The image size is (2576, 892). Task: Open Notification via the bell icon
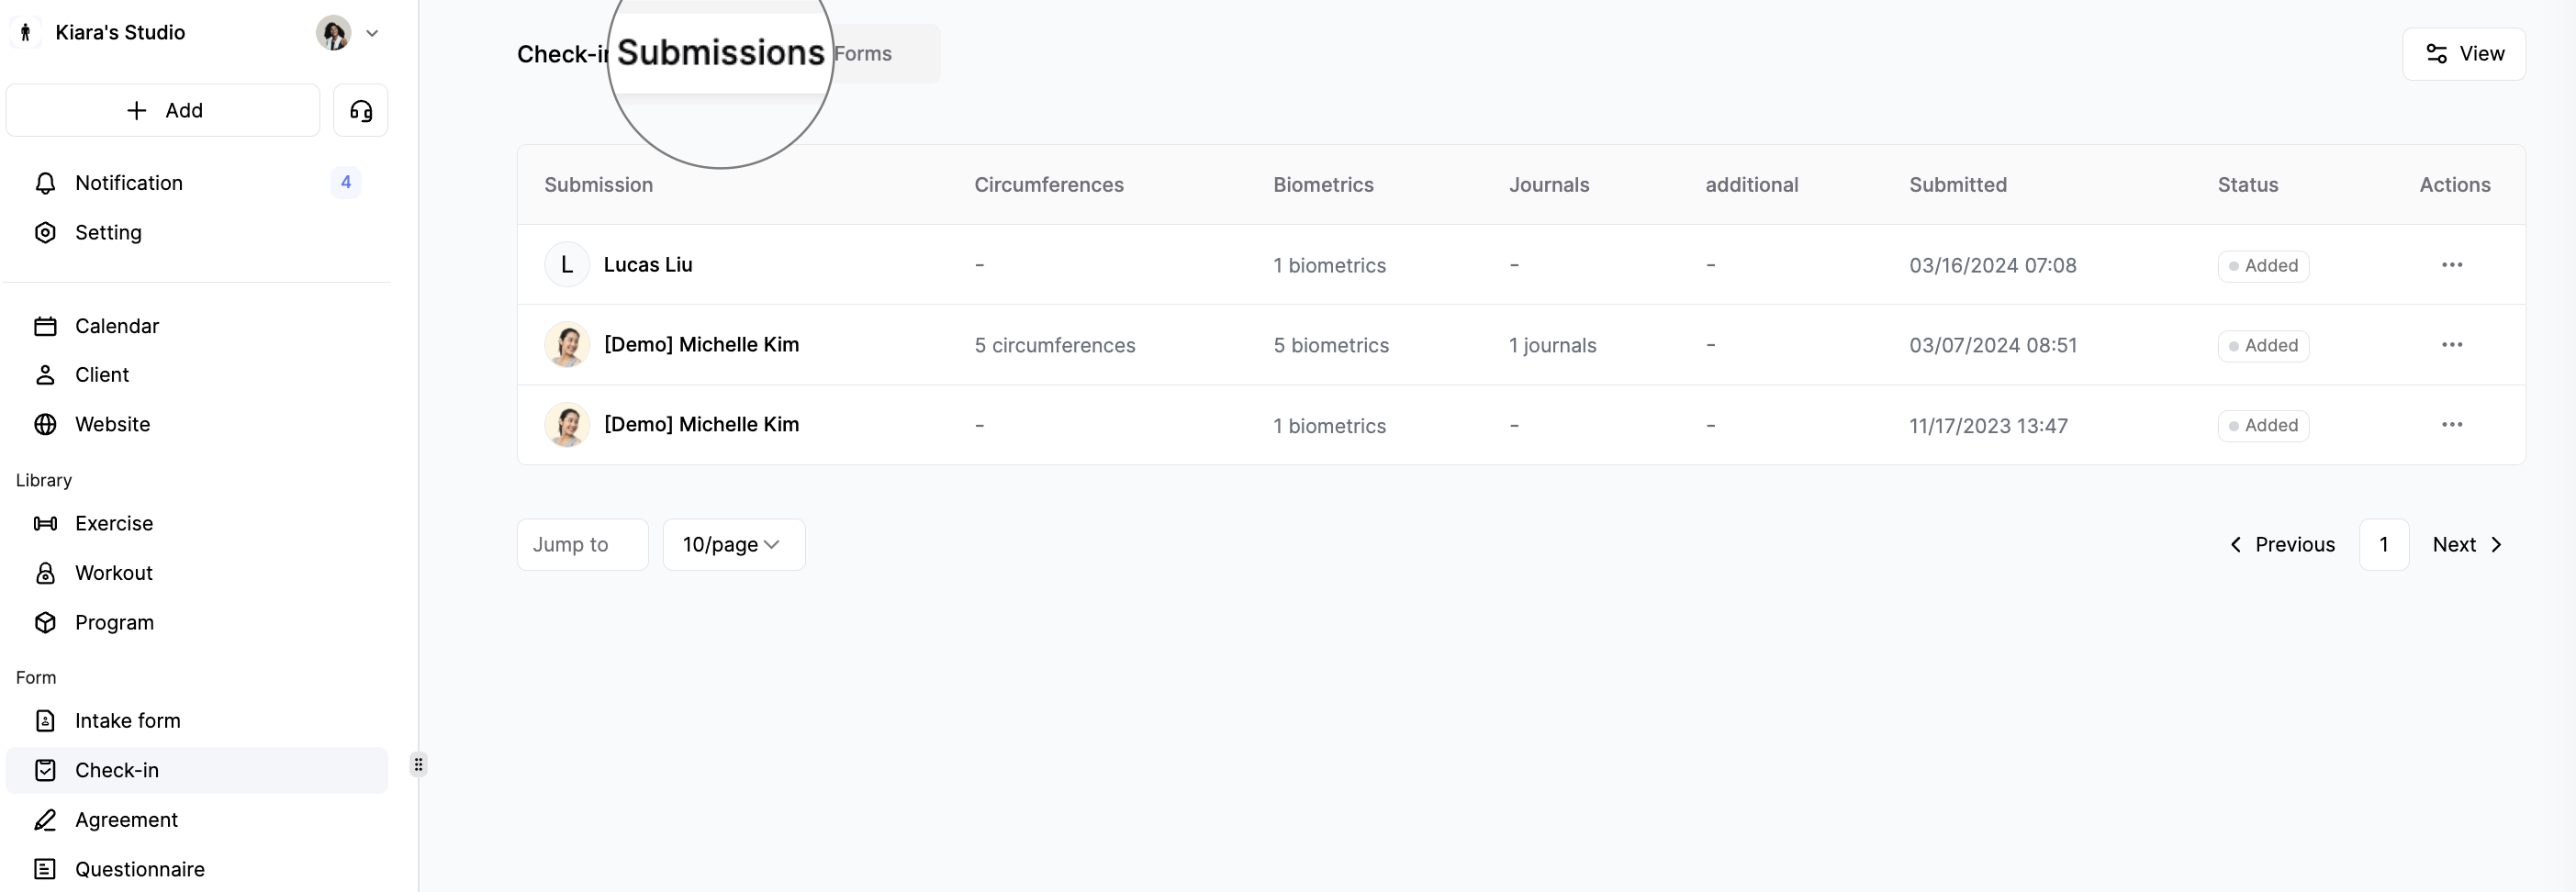pyautogui.click(x=45, y=183)
